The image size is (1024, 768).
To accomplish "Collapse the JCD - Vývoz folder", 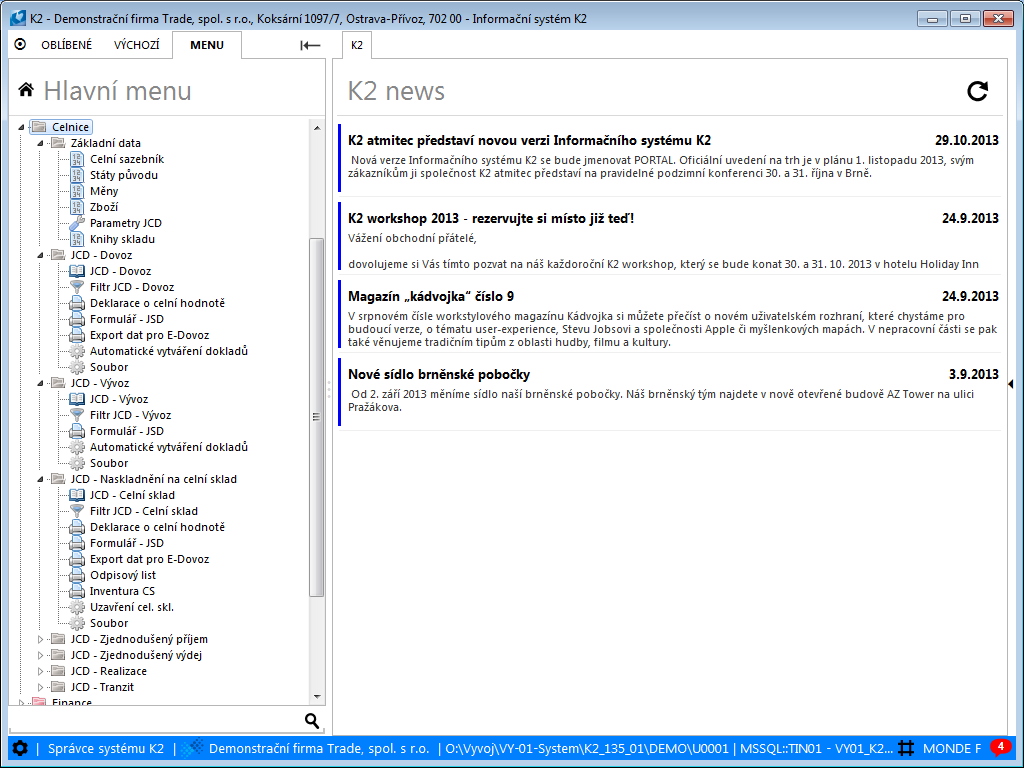I will click(x=40, y=383).
